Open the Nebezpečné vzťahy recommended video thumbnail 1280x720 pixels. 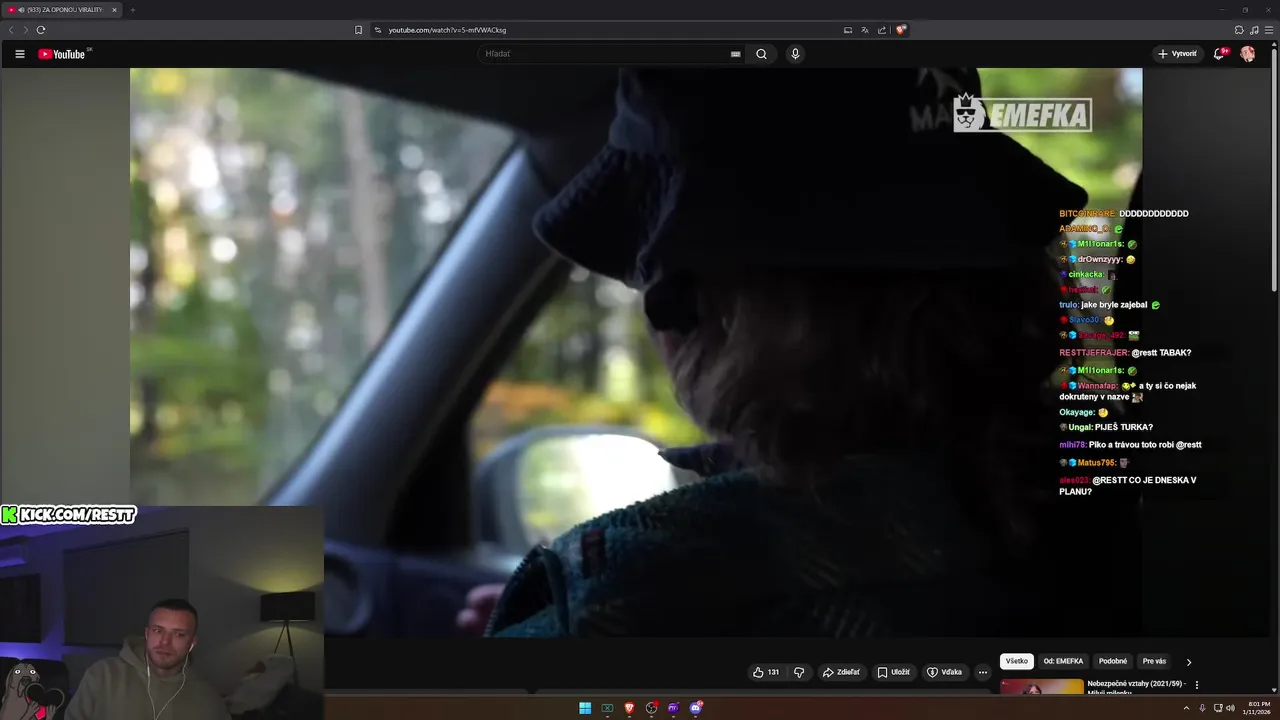click(x=1042, y=686)
